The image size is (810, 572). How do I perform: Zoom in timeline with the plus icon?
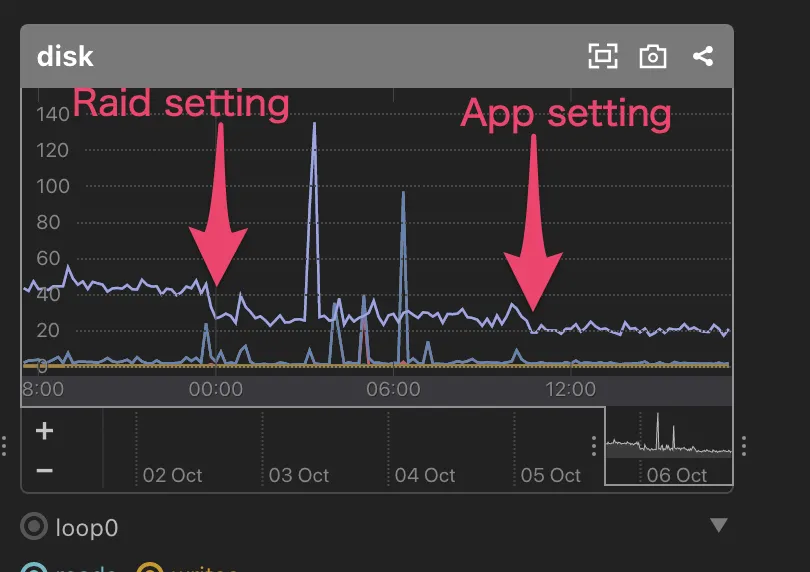(44, 432)
